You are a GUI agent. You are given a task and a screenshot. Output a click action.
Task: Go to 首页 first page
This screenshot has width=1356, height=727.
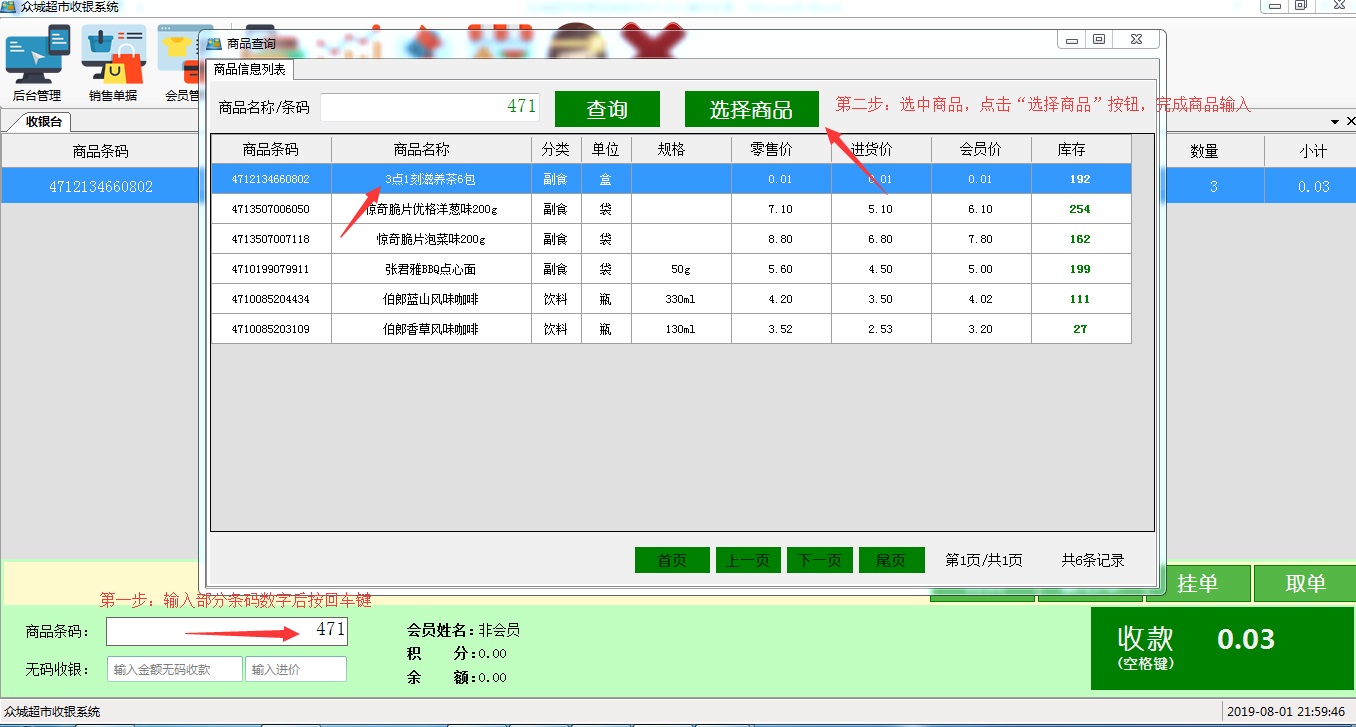pyautogui.click(x=672, y=560)
